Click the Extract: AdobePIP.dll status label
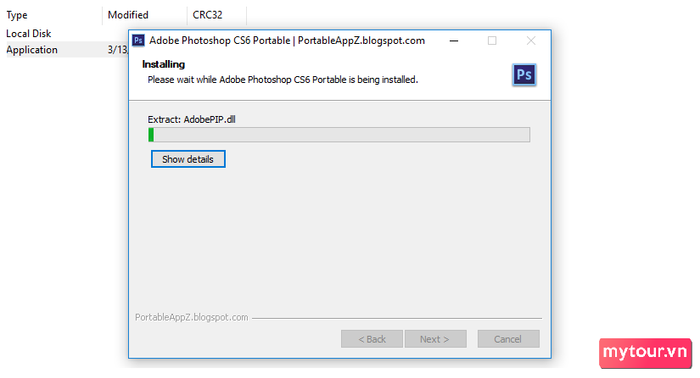 click(192, 120)
